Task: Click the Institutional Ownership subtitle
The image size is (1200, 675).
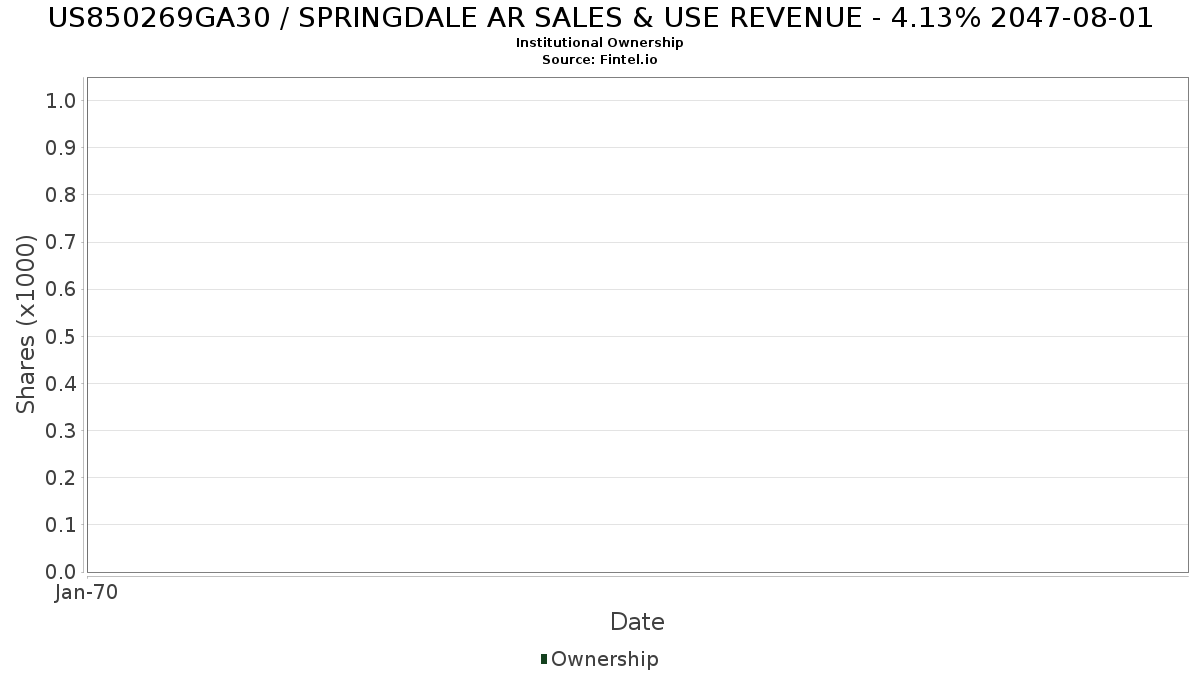Action: [600, 43]
